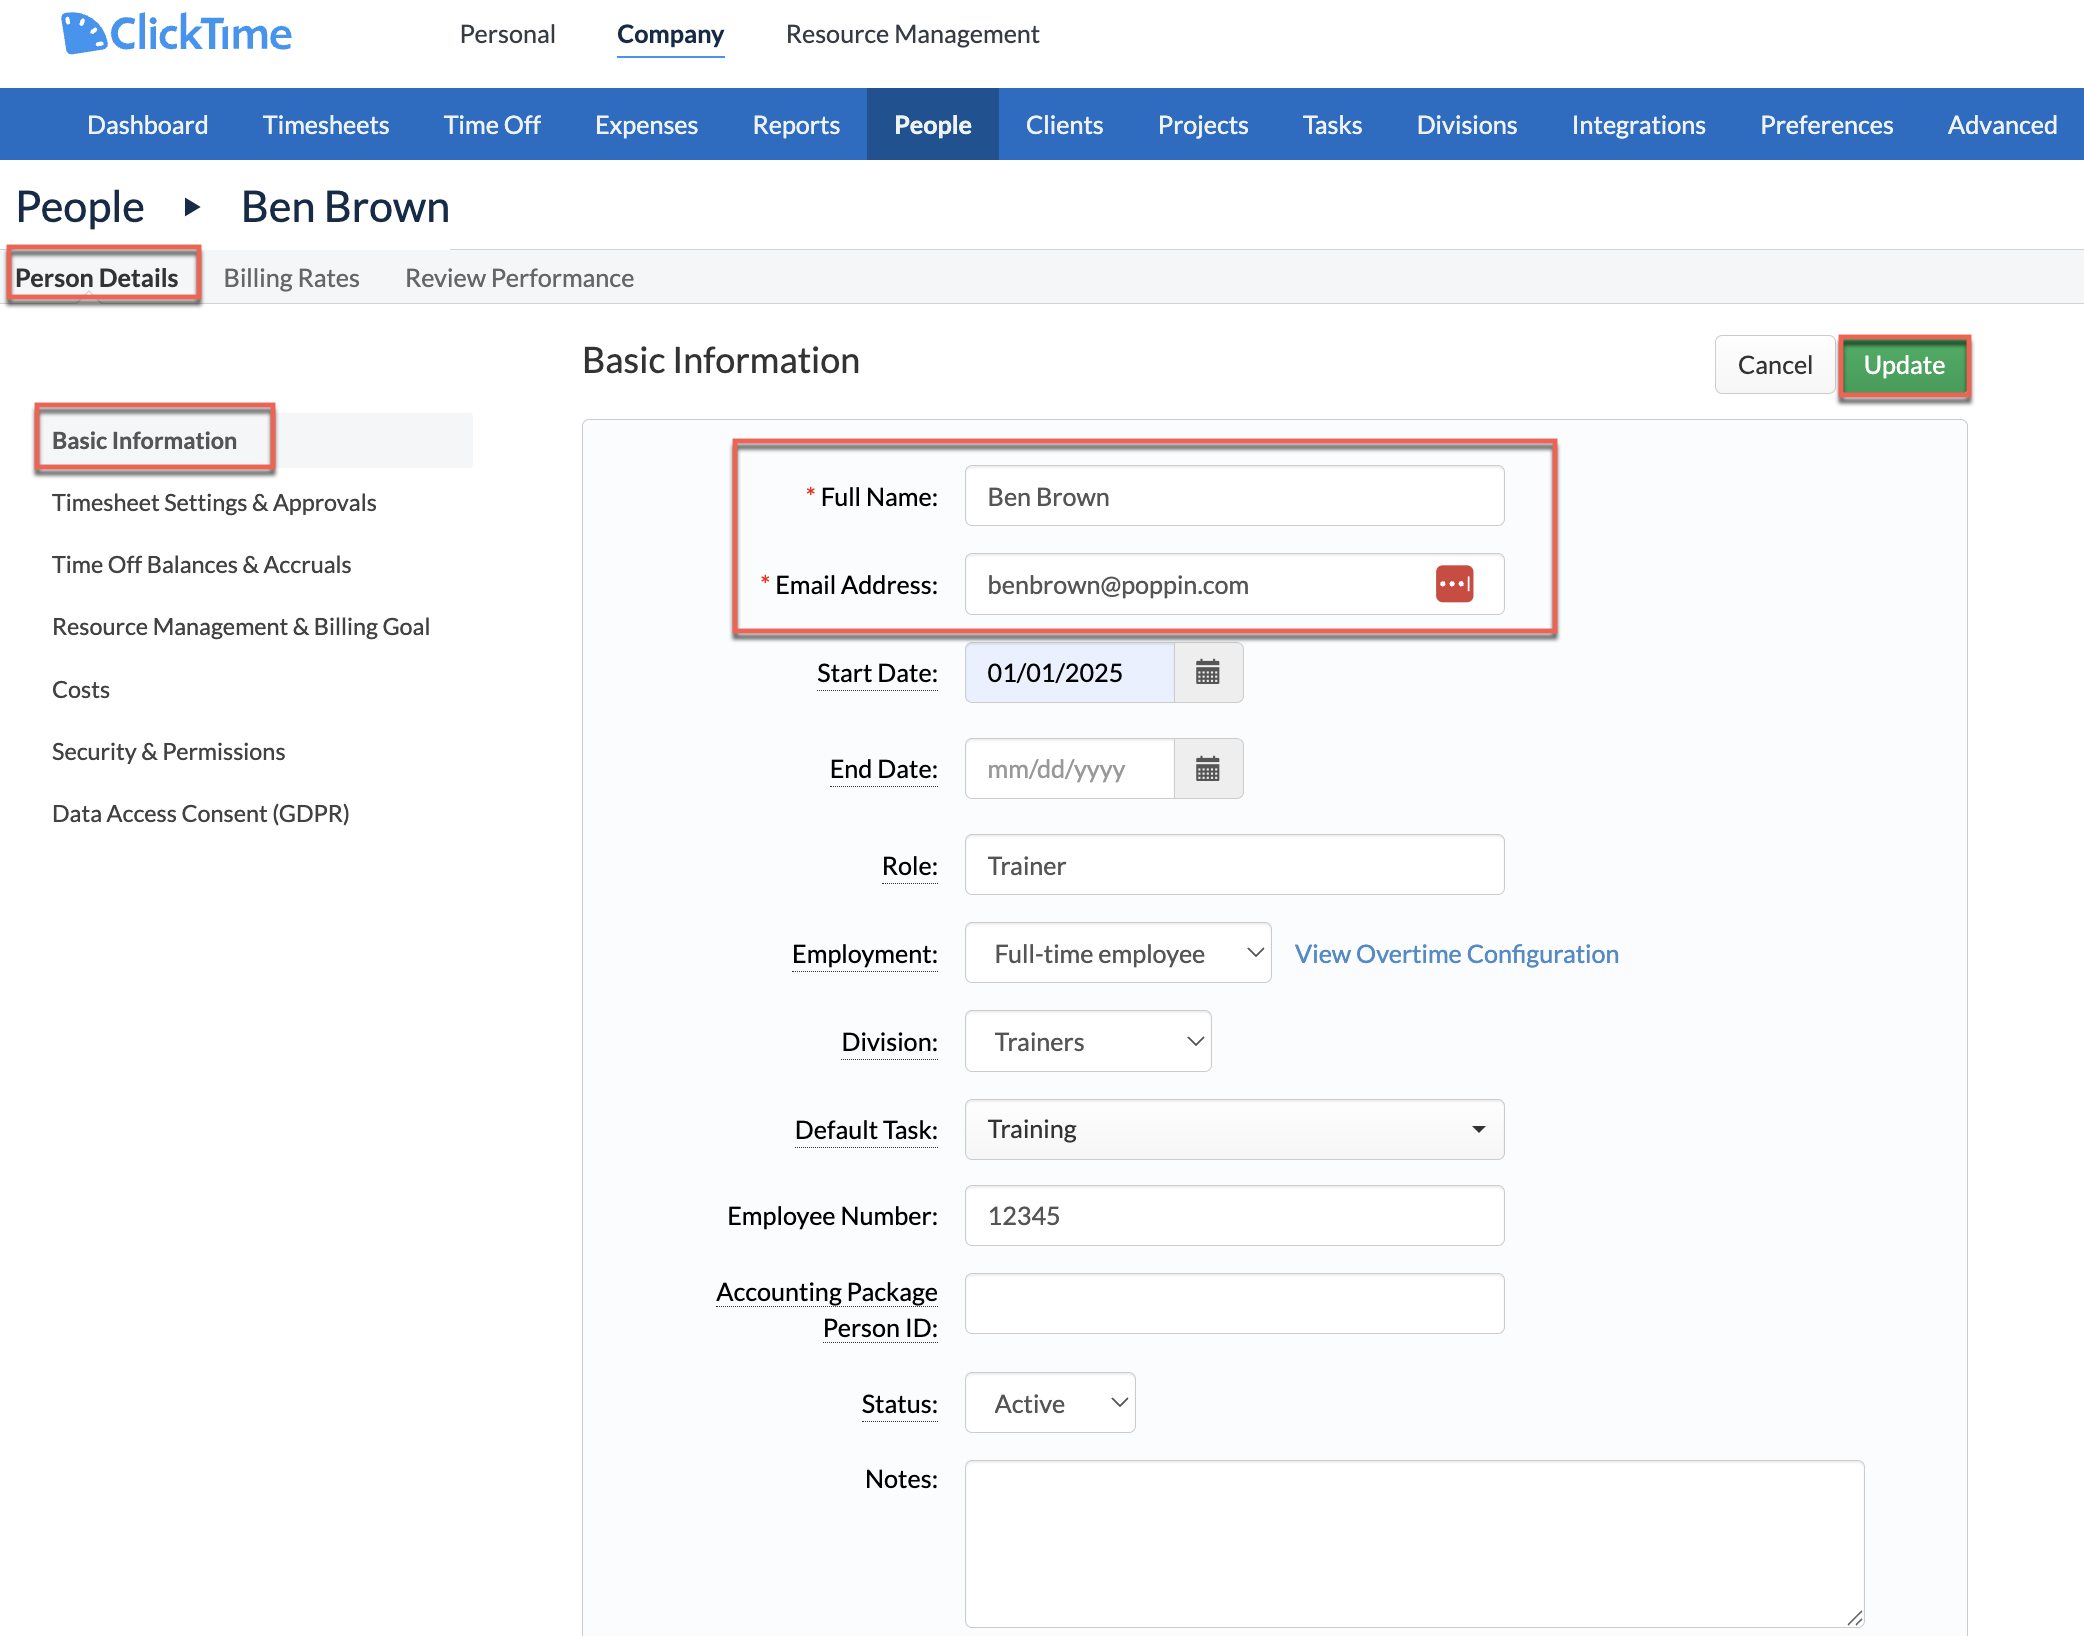2084x1636 pixels.
Task: Open the Time Off tab
Action: coord(492,125)
